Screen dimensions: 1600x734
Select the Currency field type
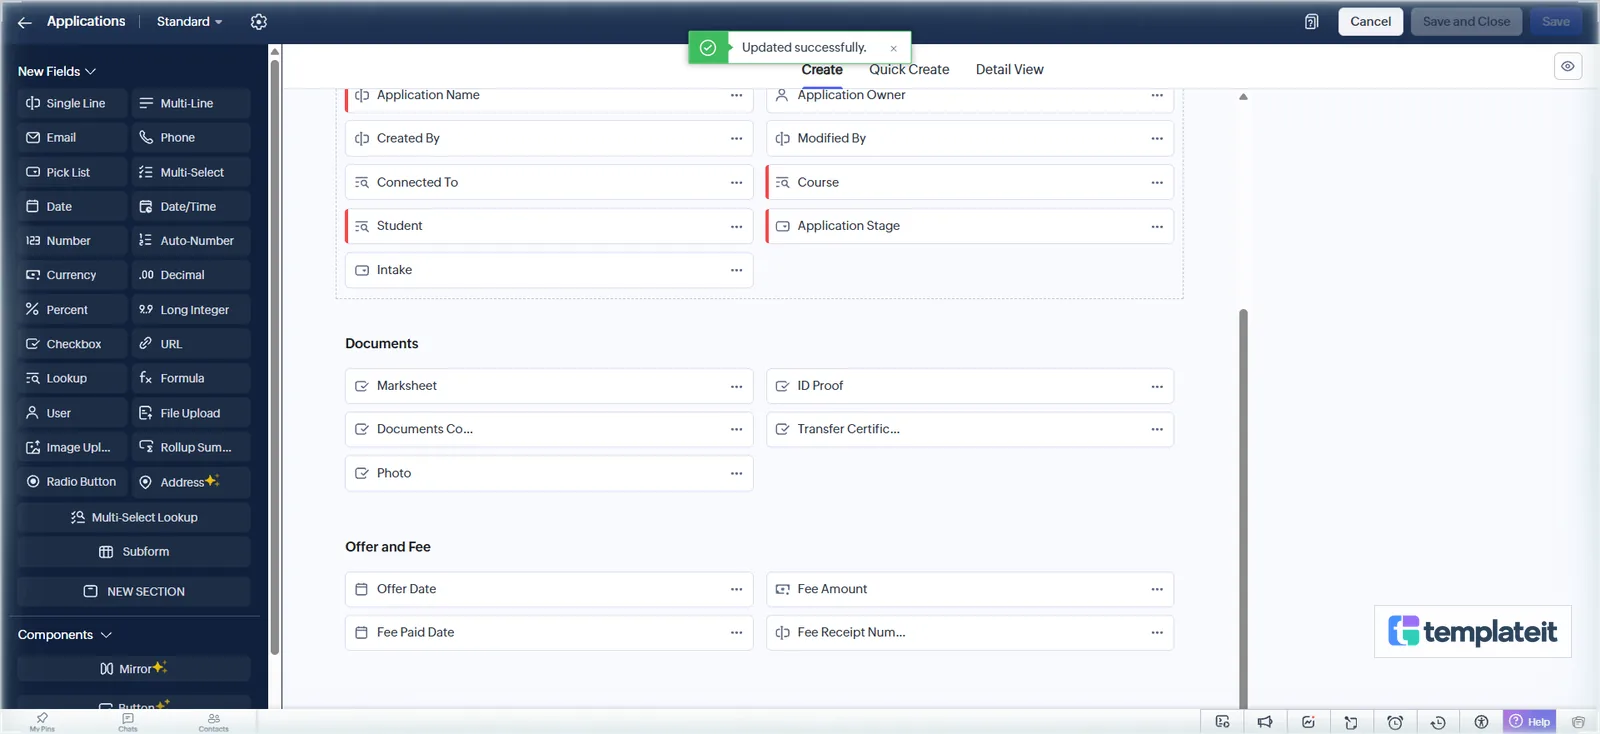pyautogui.click(x=72, y=275)
